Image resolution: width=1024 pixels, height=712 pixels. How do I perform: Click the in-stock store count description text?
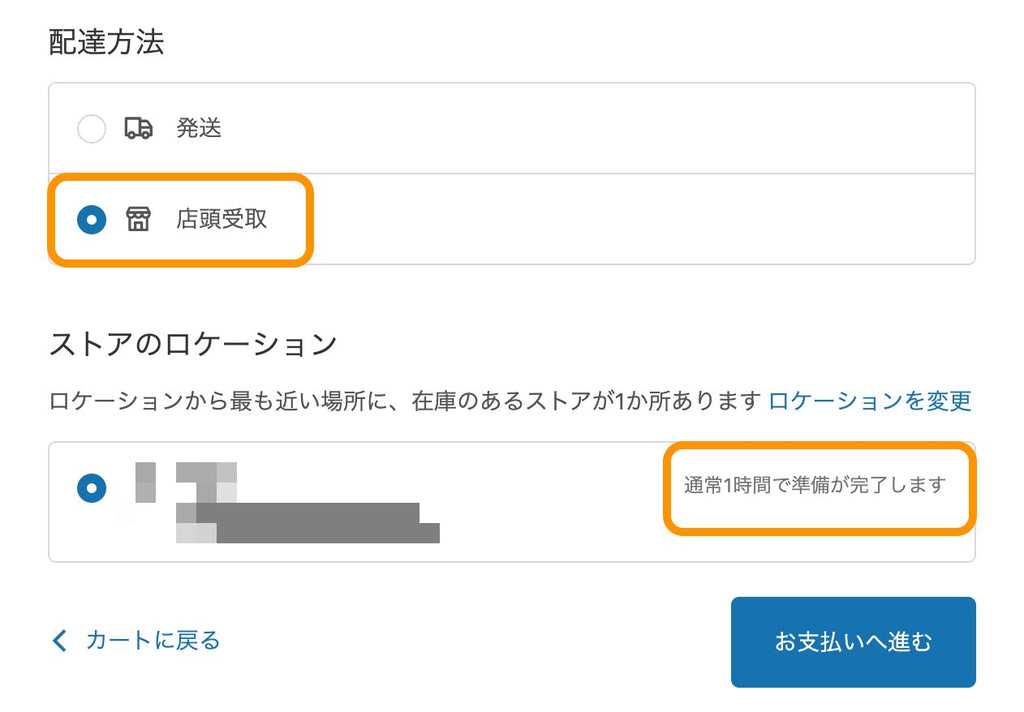pos(405,401)
